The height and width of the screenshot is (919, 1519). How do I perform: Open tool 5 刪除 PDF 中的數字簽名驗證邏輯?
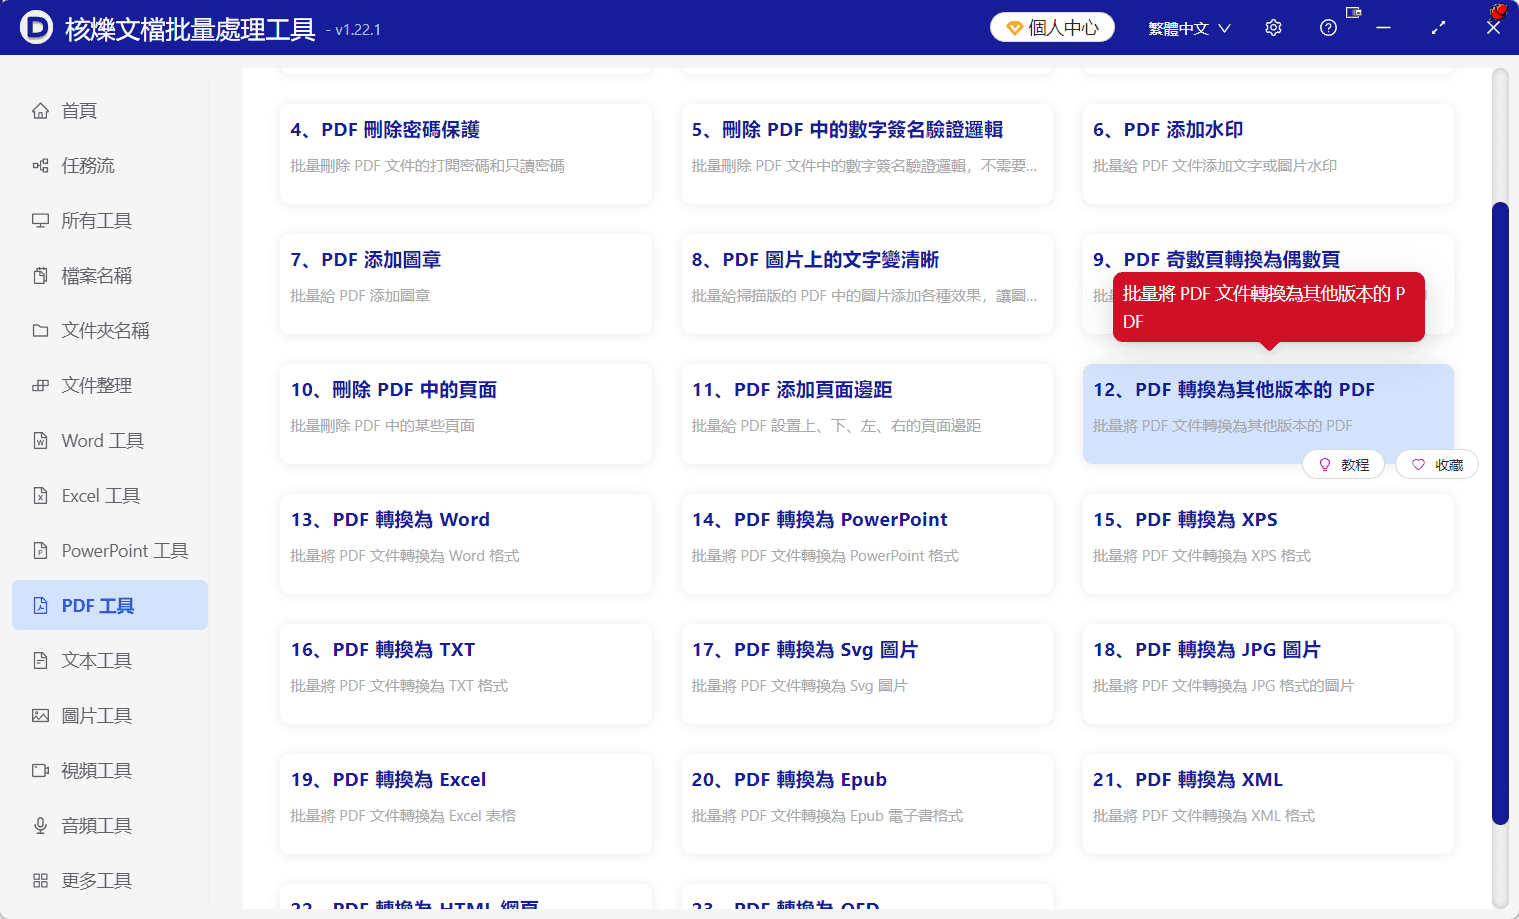tap(867, 154)
